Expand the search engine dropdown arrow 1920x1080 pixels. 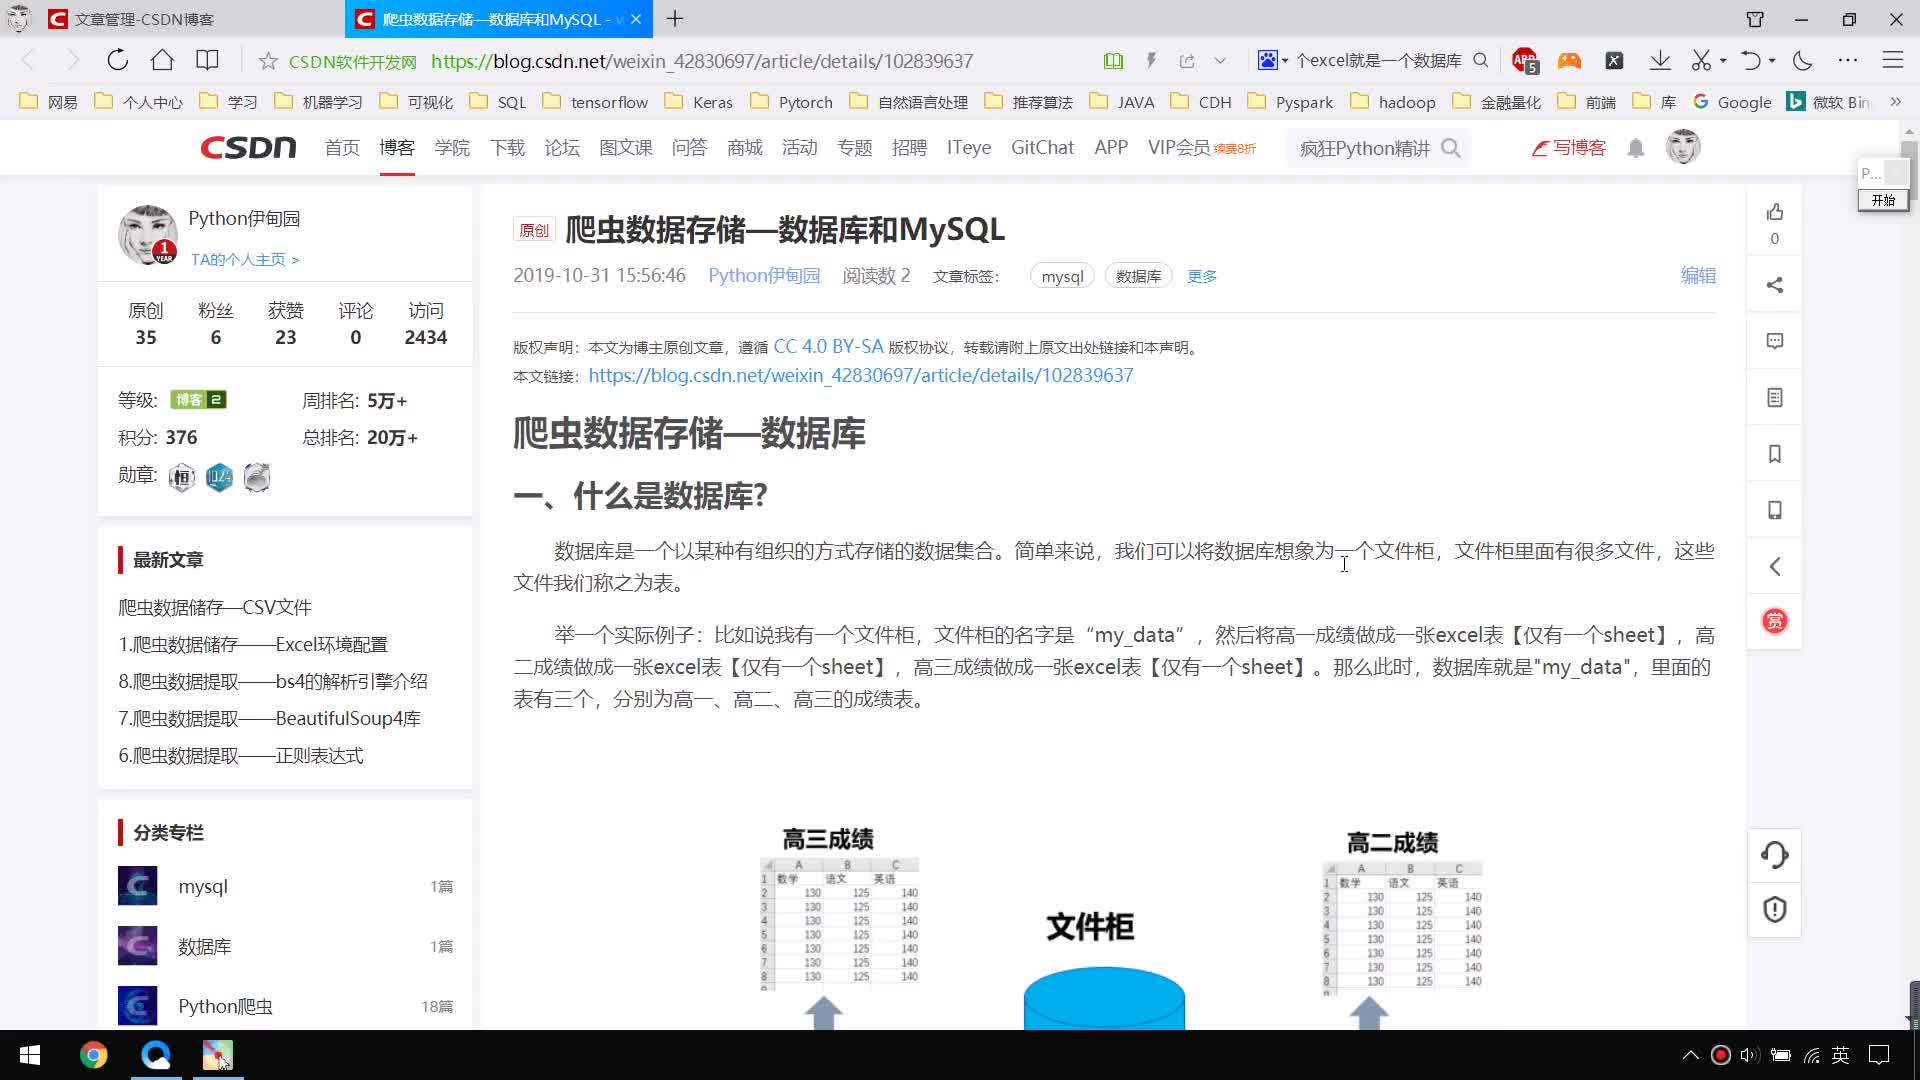coord(1285,61)
